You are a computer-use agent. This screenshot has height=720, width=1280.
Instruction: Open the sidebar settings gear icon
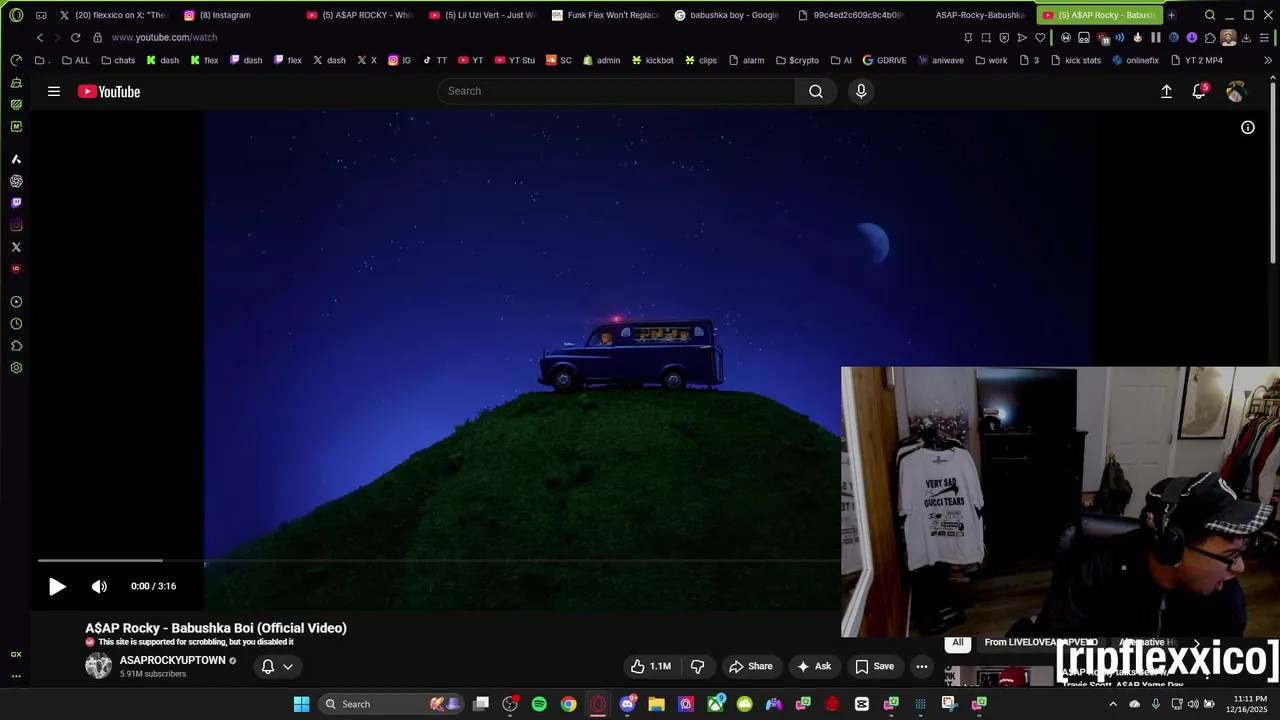pyautogui.click(x=16, y=368)
